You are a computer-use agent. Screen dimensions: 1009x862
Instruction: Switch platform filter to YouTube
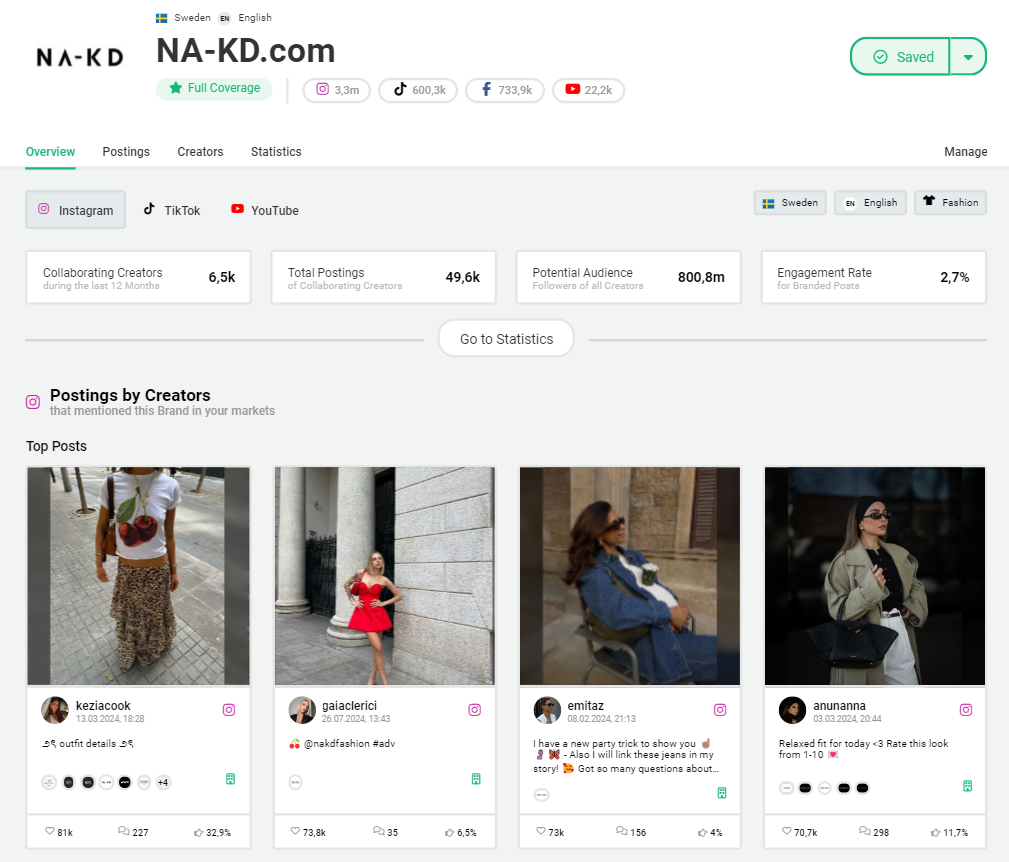[x=264, y=210]
